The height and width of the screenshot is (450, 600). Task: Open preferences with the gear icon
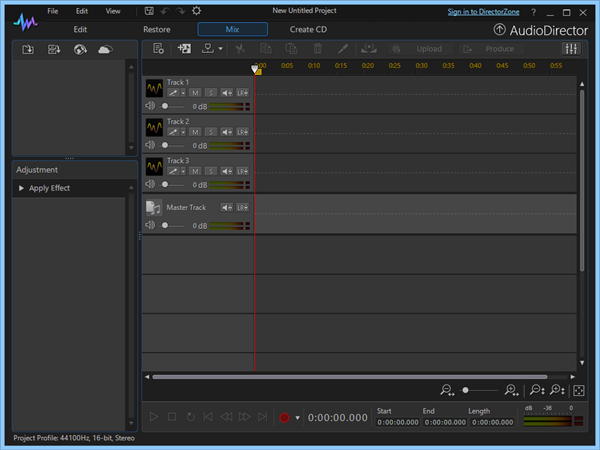point(197,11)
